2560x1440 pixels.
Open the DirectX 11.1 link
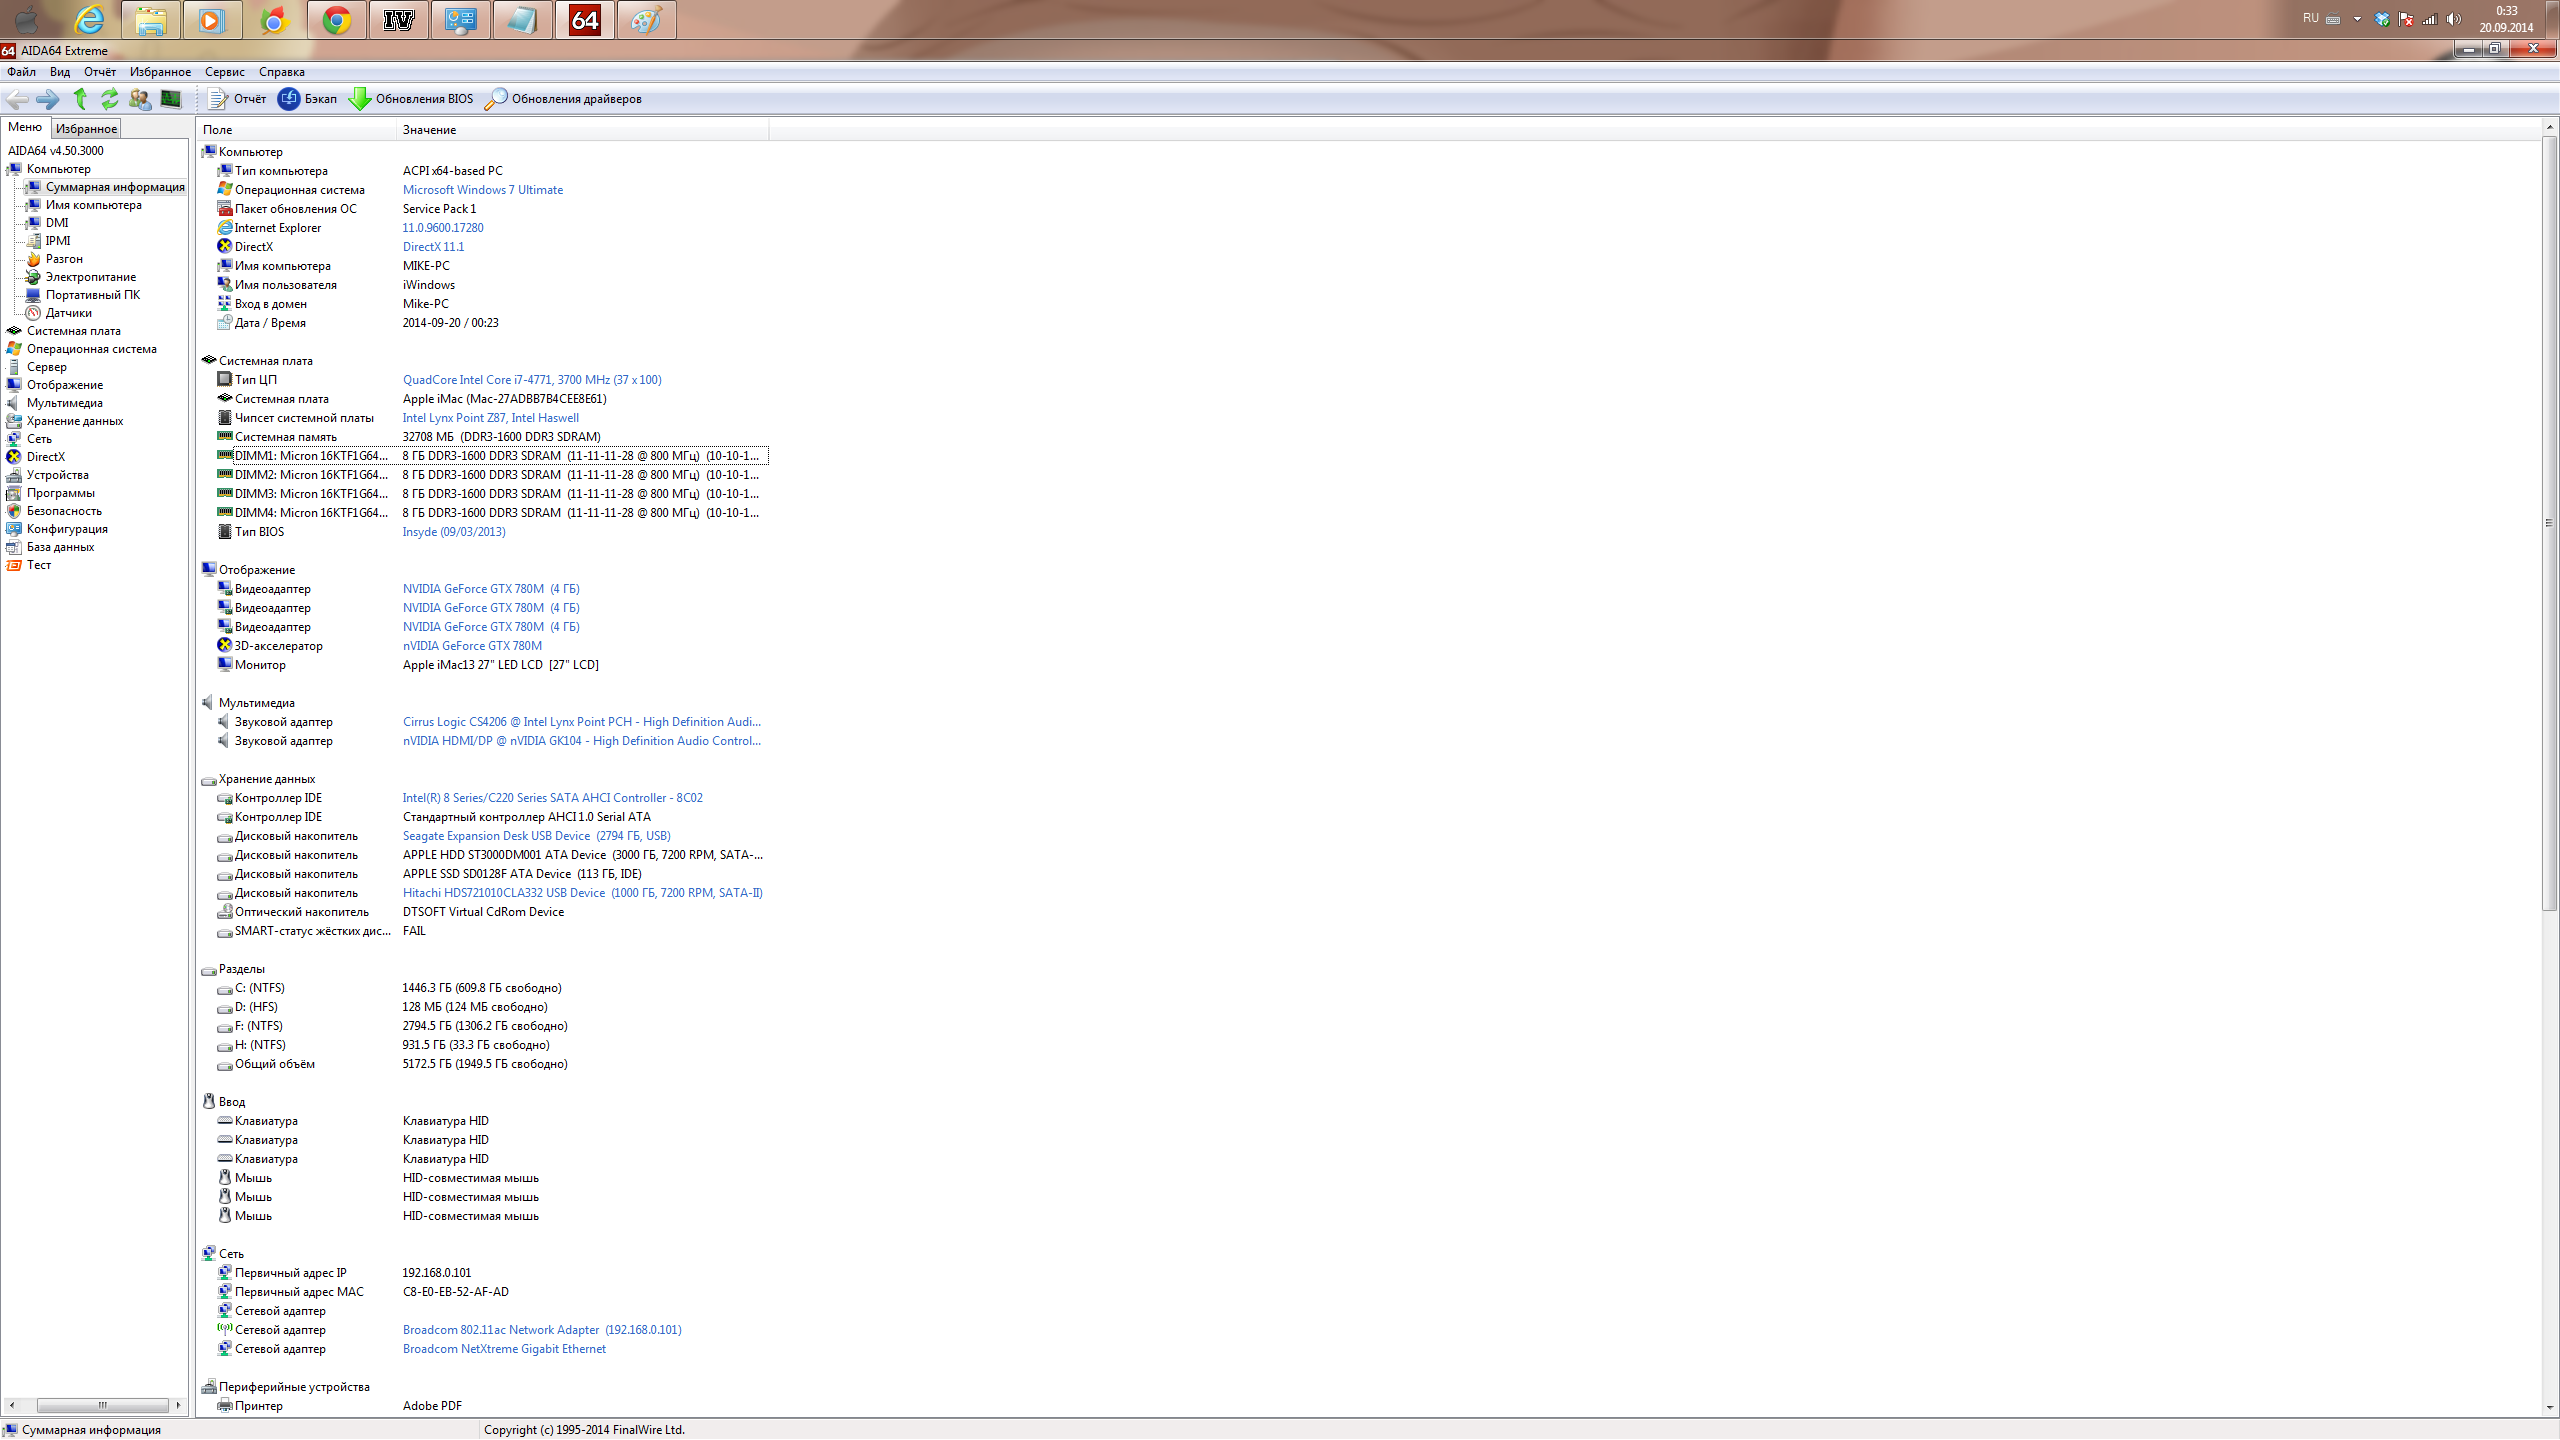tap(433, 247)
